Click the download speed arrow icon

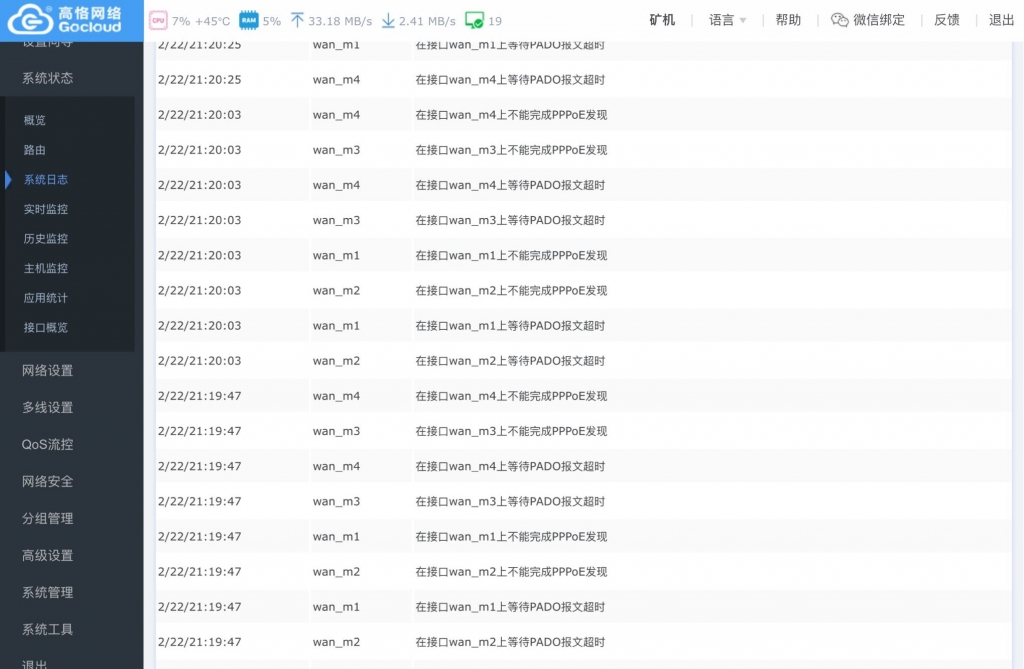(x=388, y=20)
